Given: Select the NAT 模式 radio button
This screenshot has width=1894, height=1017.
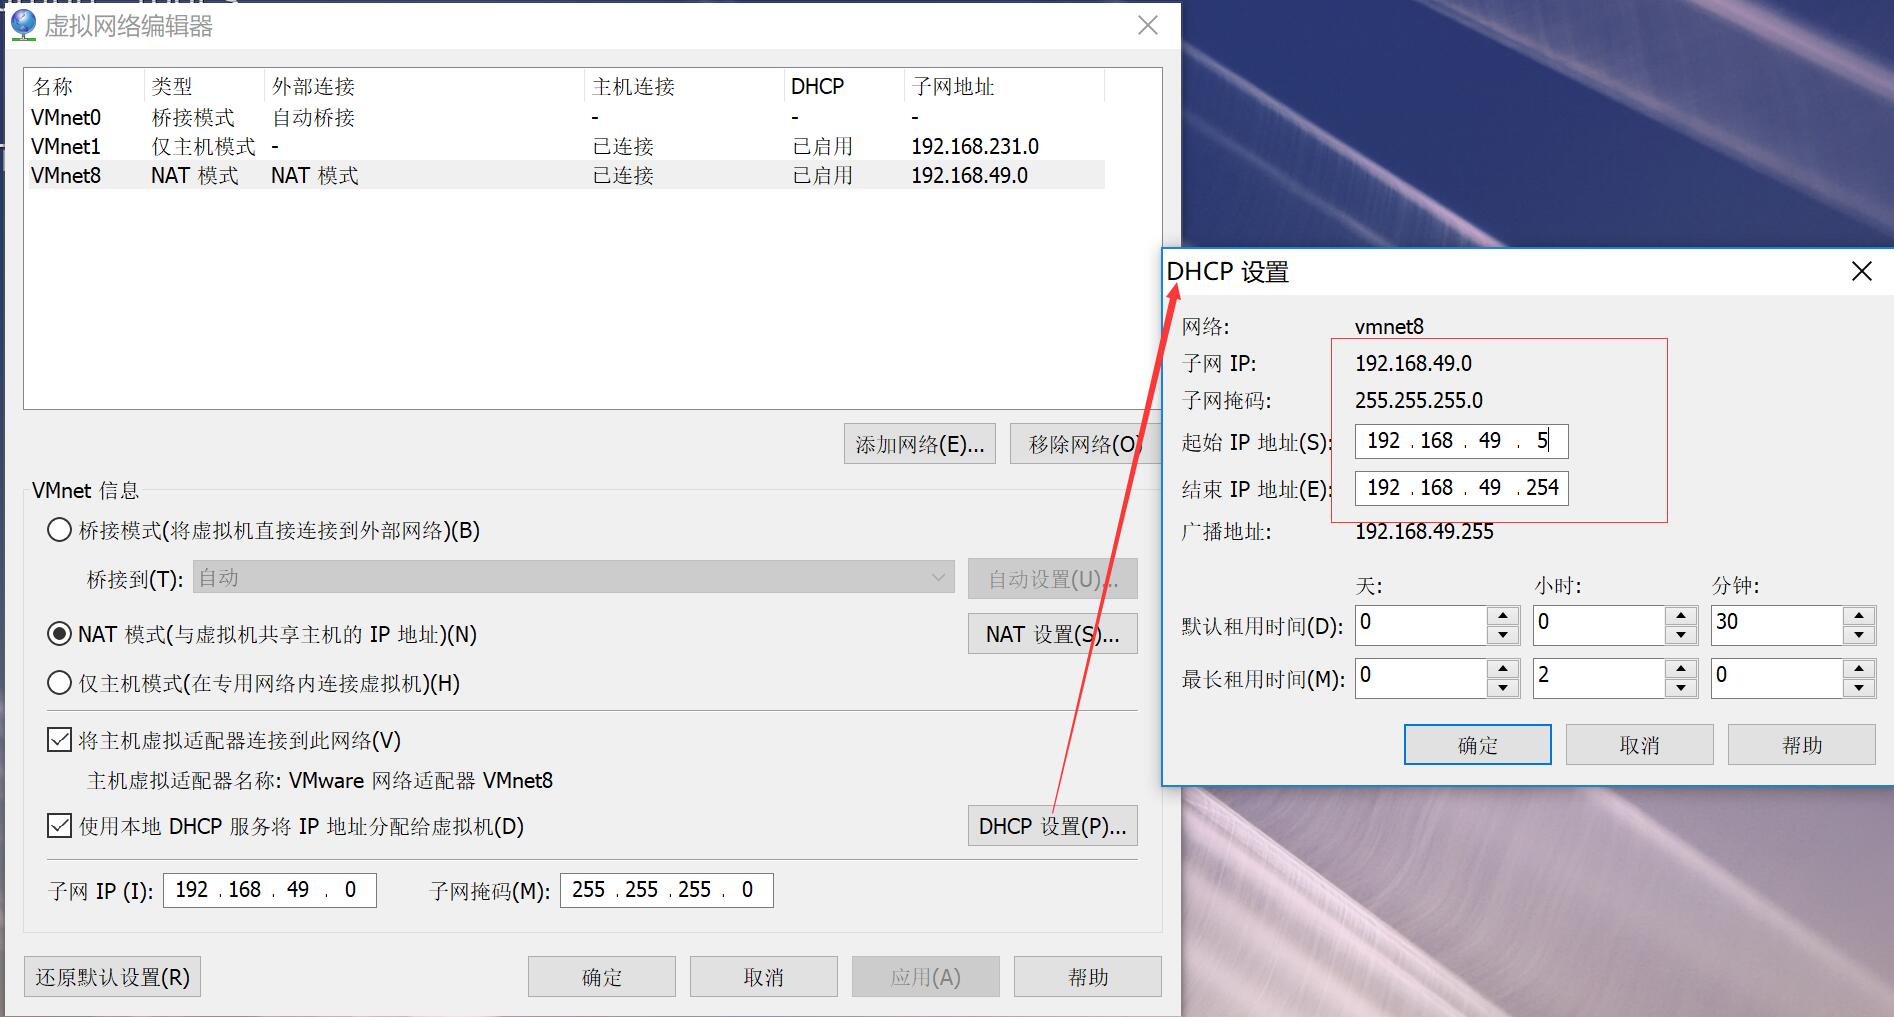Looking at the screenshot, I should tap(59, 634).
